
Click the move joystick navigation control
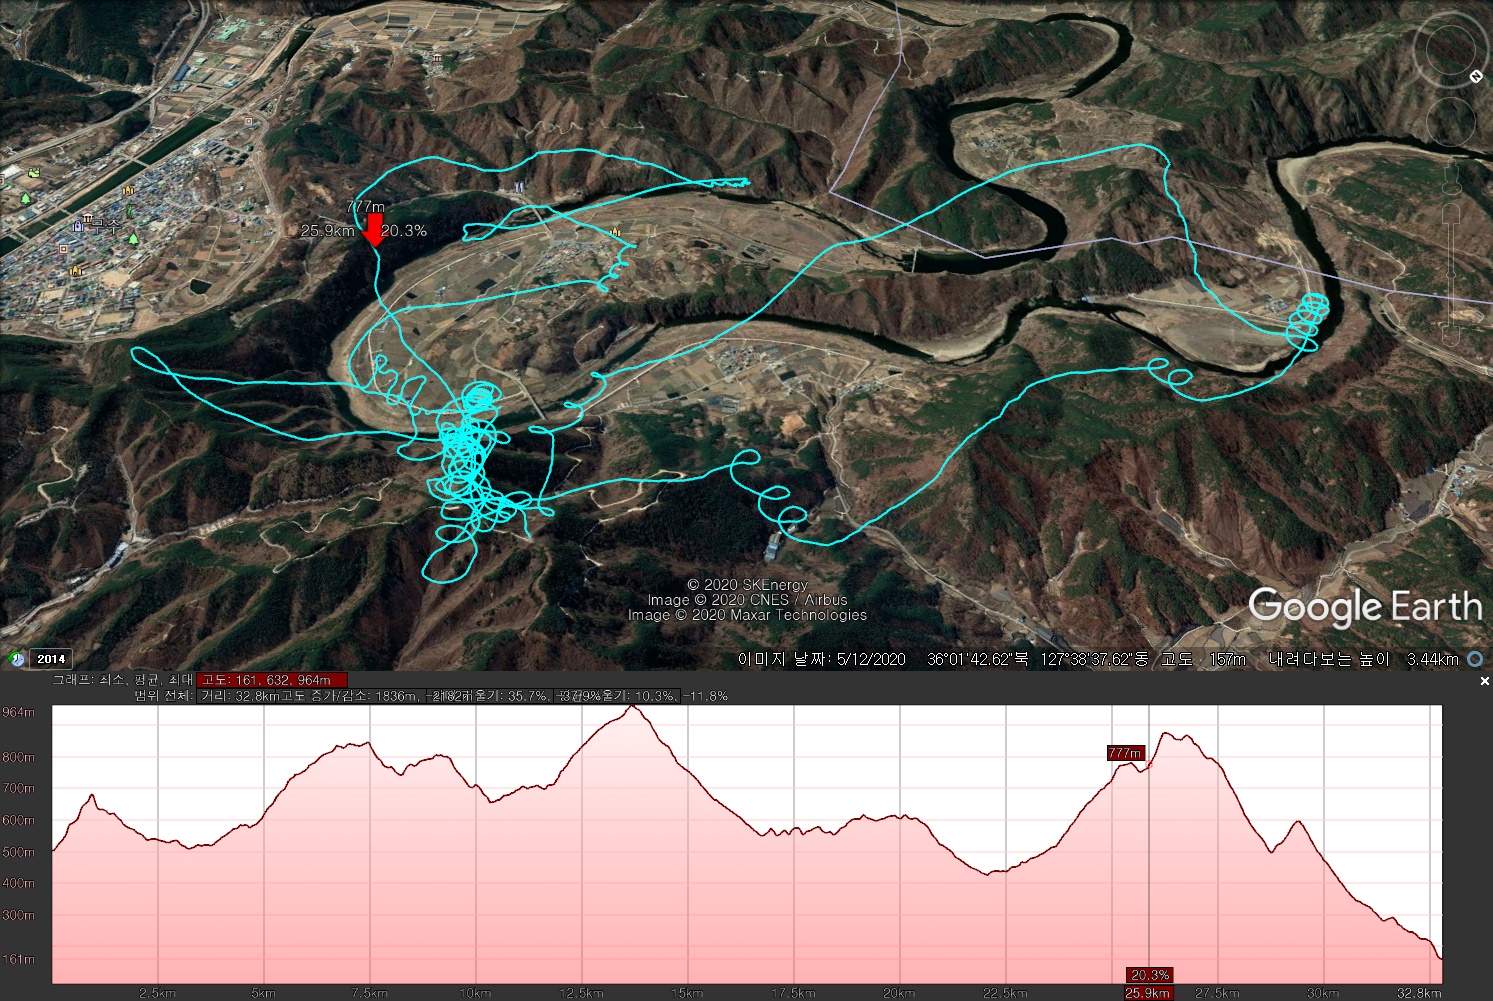click(1451, 121)
